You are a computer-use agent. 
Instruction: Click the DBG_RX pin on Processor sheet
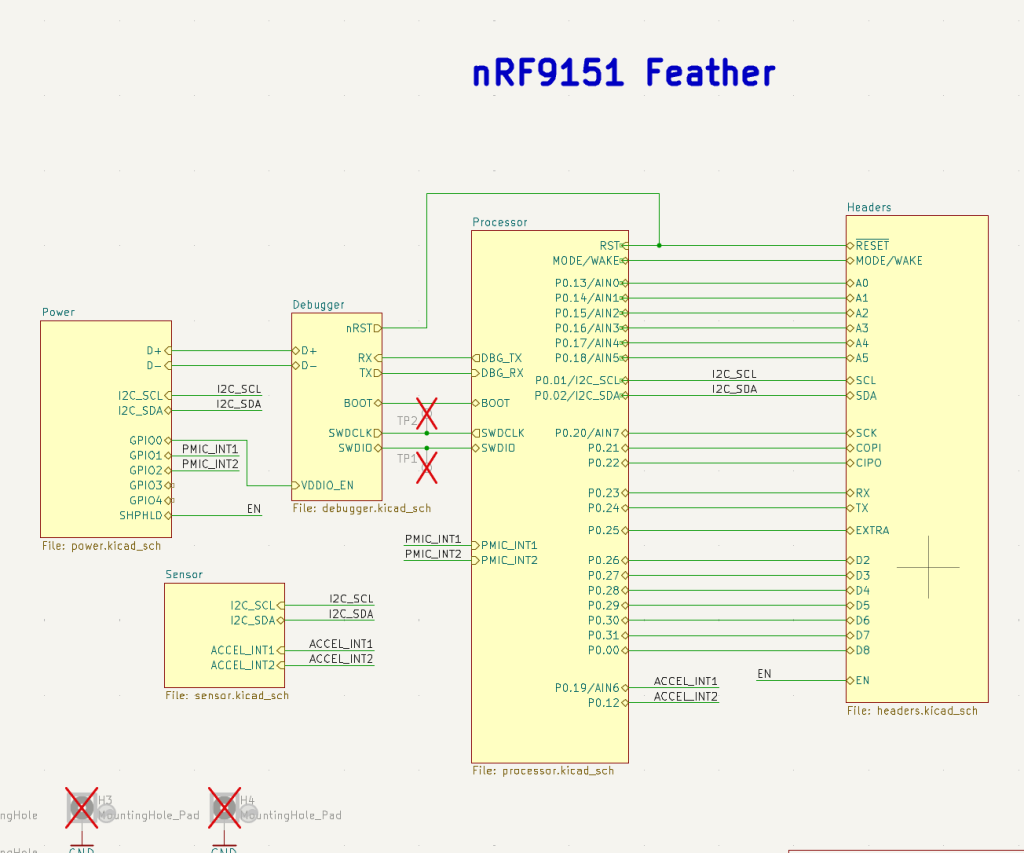click(x=498, y=373)
